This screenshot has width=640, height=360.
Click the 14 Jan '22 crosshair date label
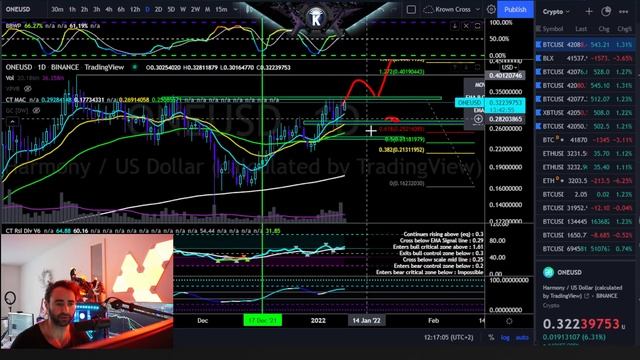366,320
